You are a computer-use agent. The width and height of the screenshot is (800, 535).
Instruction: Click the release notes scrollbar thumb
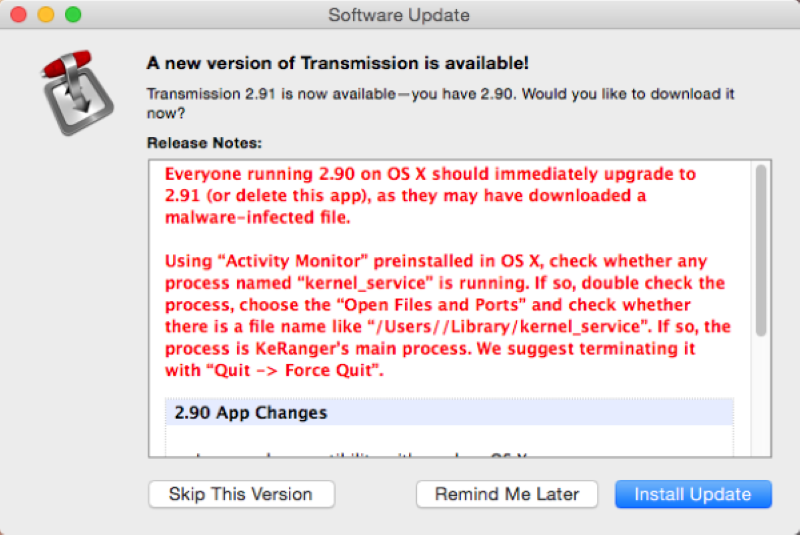761,250
